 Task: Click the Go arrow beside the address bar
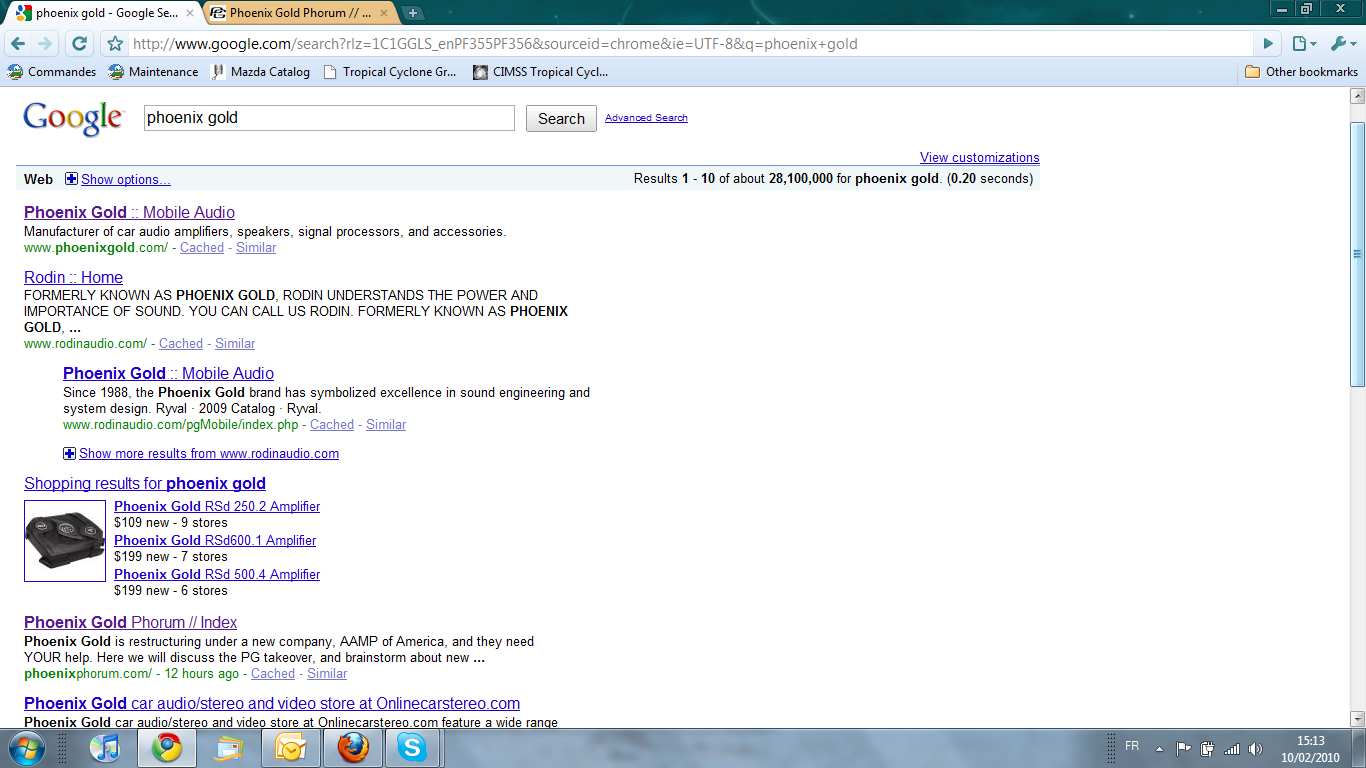coord(1268,44)
